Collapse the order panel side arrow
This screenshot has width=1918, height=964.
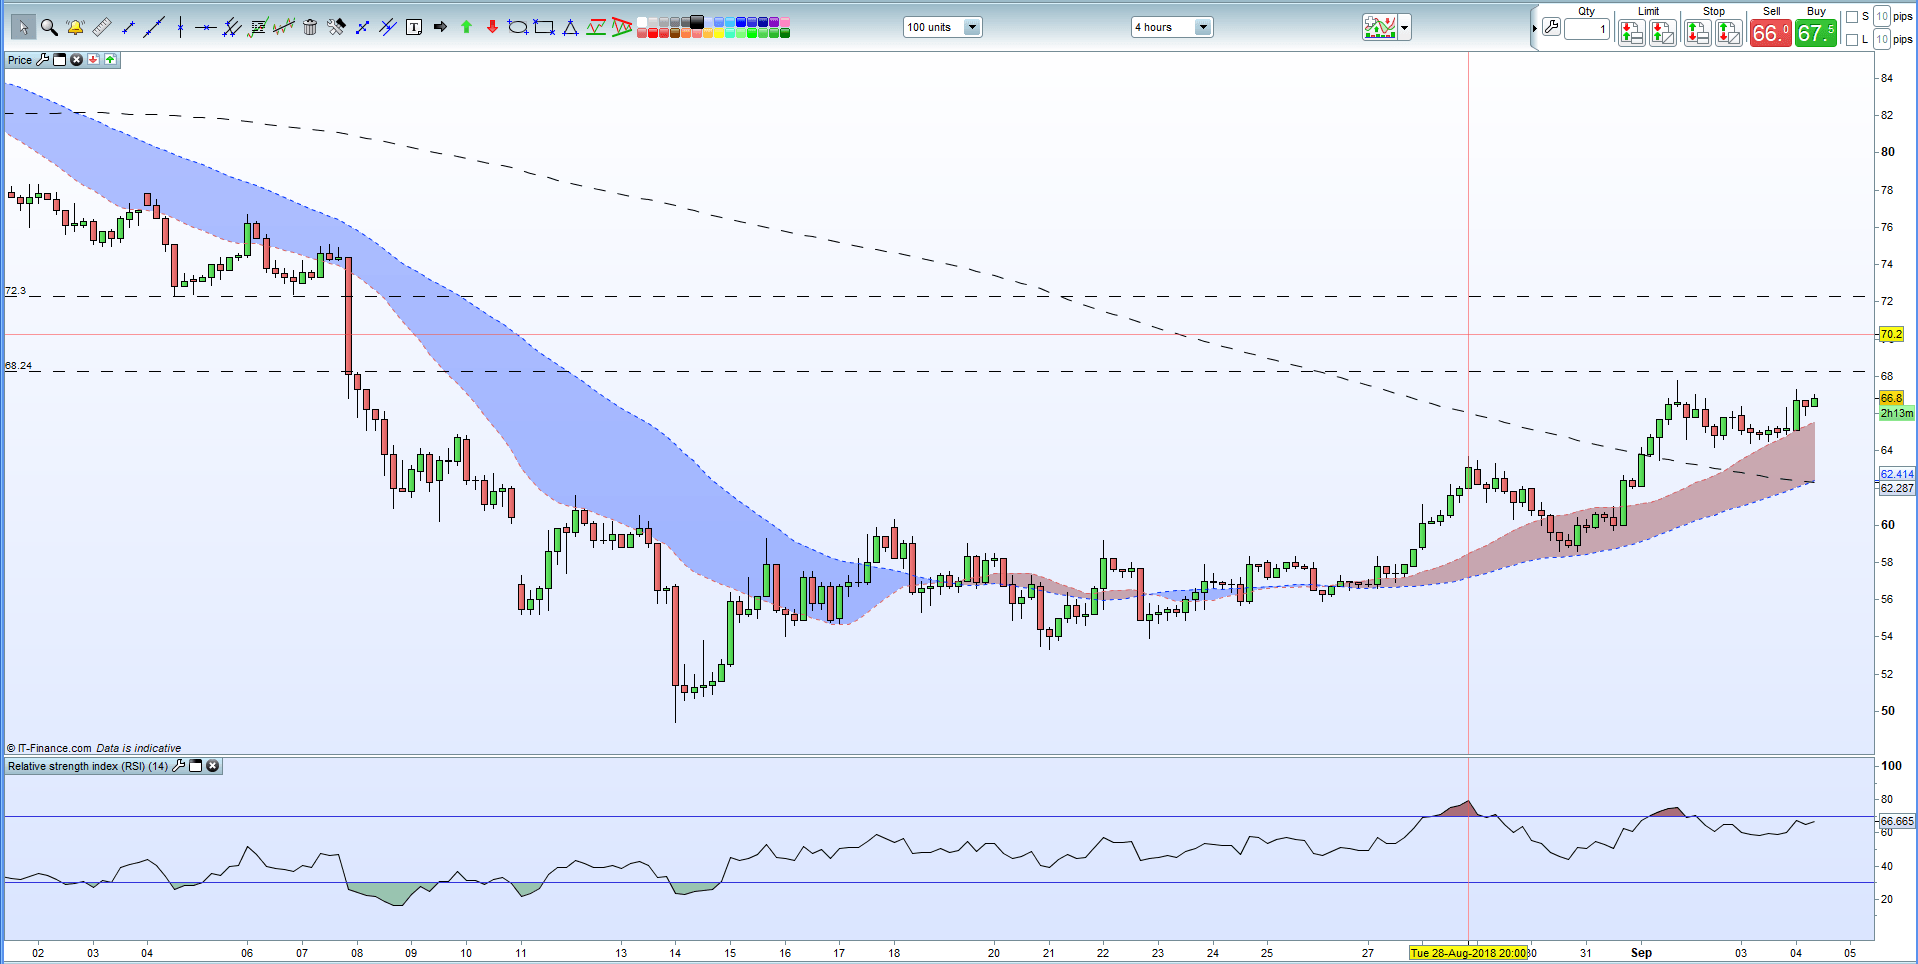click(1535, 28)
